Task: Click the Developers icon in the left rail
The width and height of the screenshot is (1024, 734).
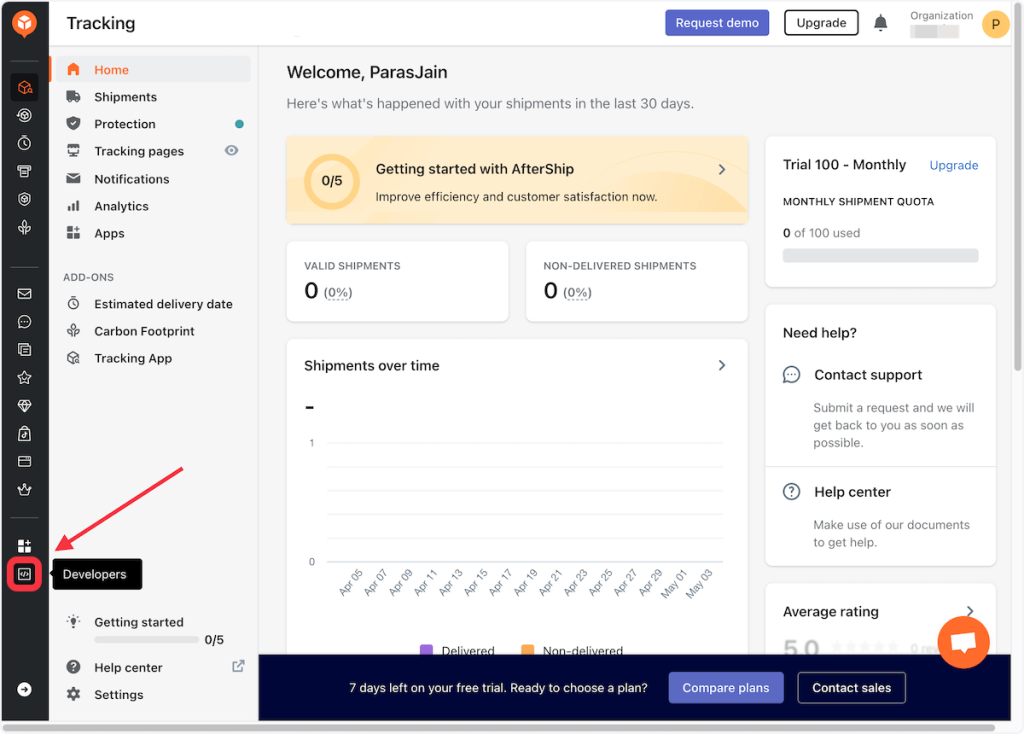Action: pyautogui.click(x=25, y=574)
